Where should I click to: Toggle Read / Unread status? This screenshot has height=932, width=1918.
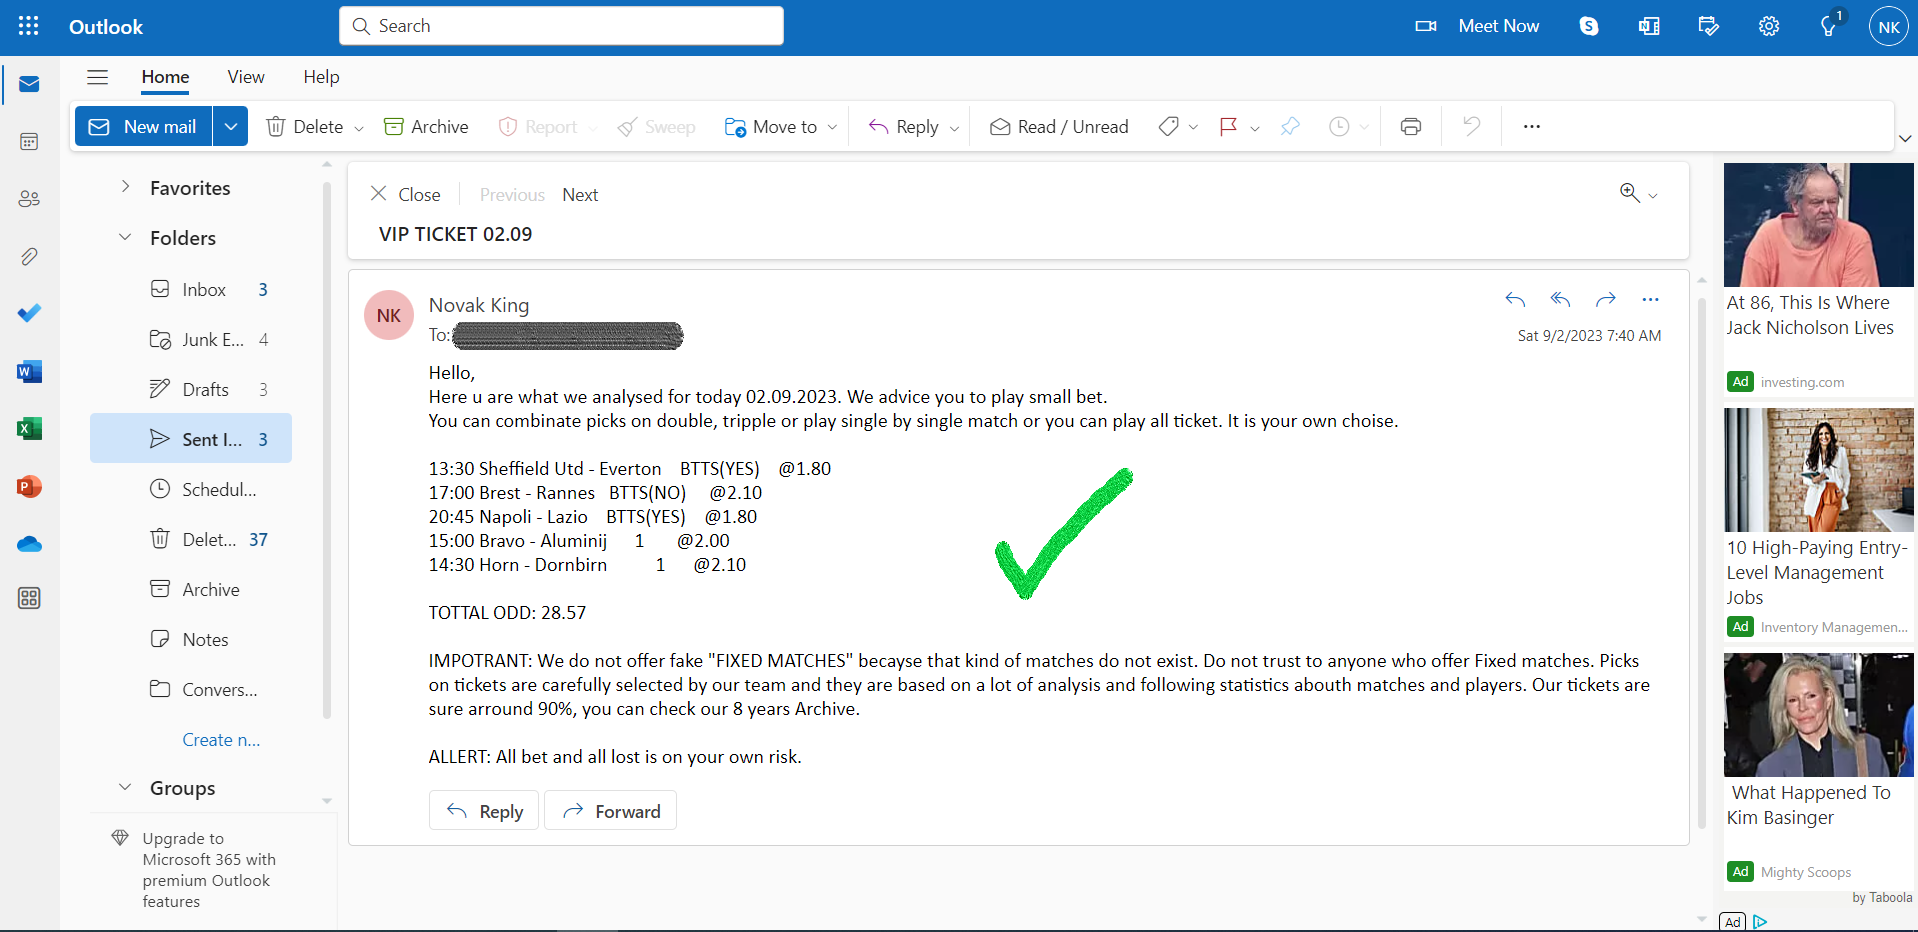click(1059, 127)
